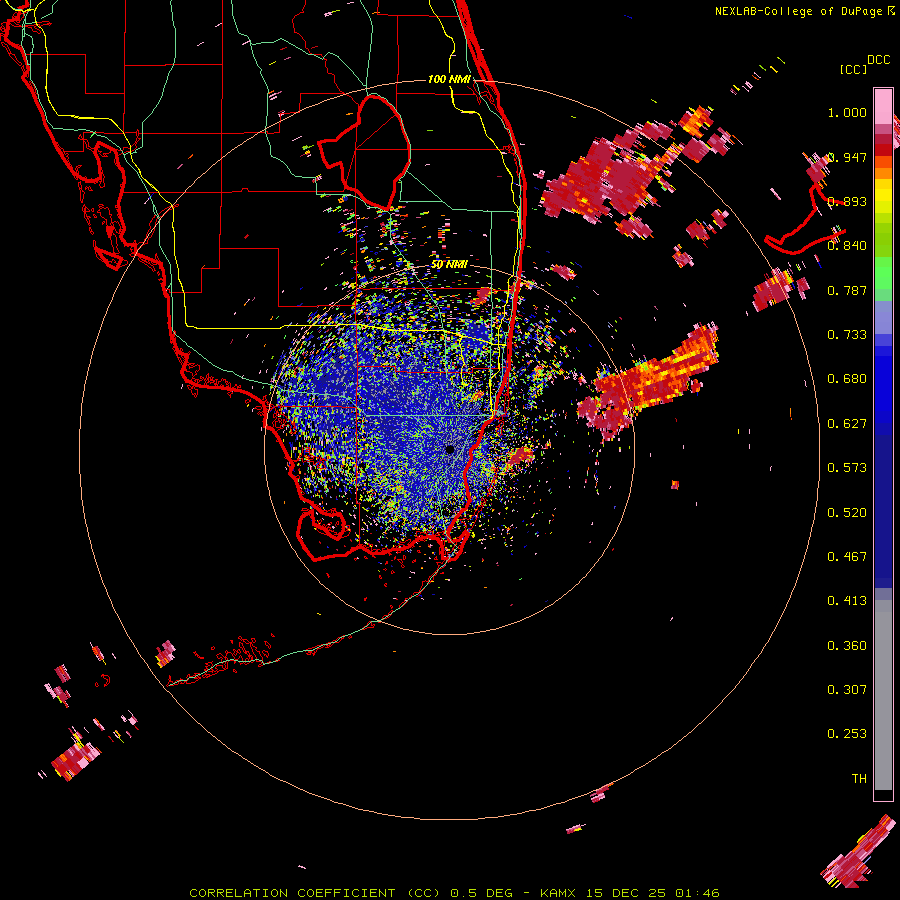Pick the gray bottom segment of color bar
This screenshot has height=900, width=900.
(x=883, y=695)
